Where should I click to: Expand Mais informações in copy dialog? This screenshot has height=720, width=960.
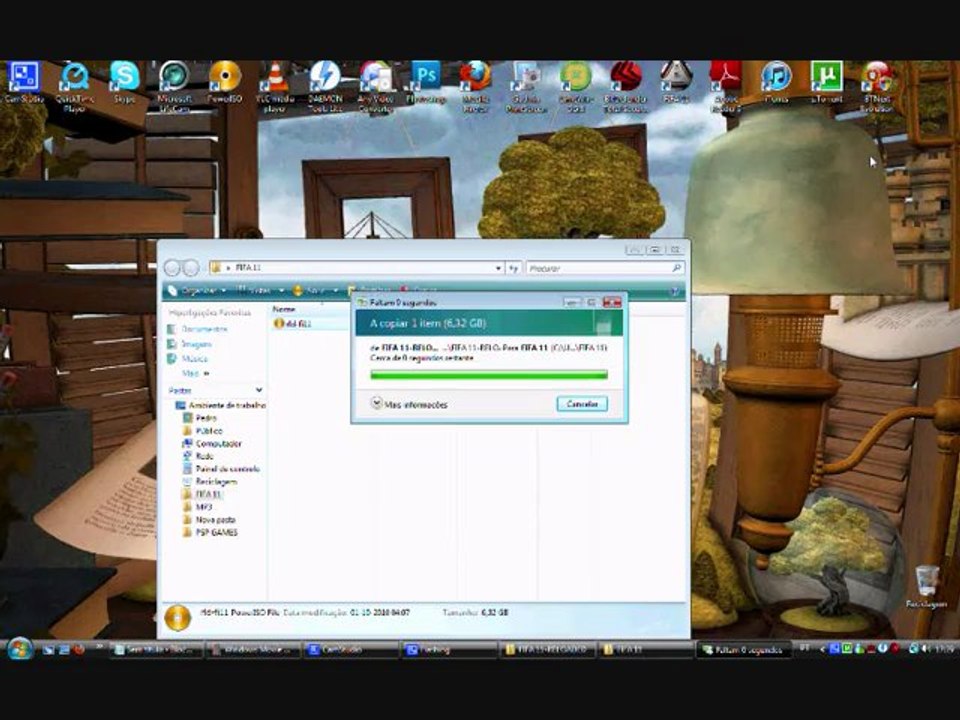click(x=410, y=404)
